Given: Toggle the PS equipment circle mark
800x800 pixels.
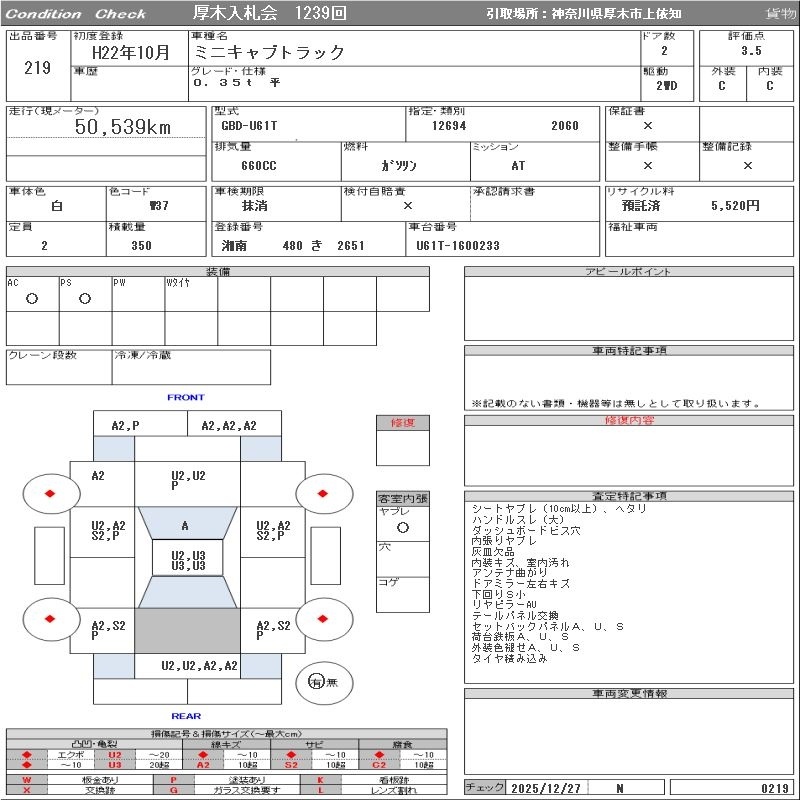Looking at the screenshot, I should [x=84, y=299].
